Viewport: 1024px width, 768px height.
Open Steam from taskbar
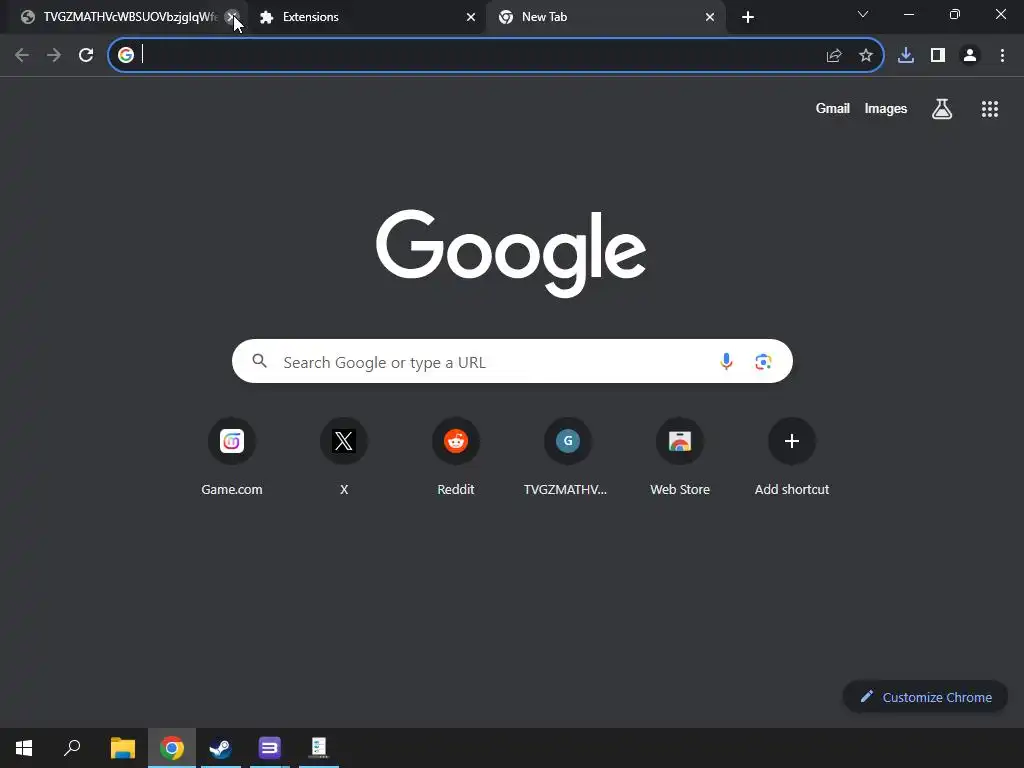[x=221, y=748]
